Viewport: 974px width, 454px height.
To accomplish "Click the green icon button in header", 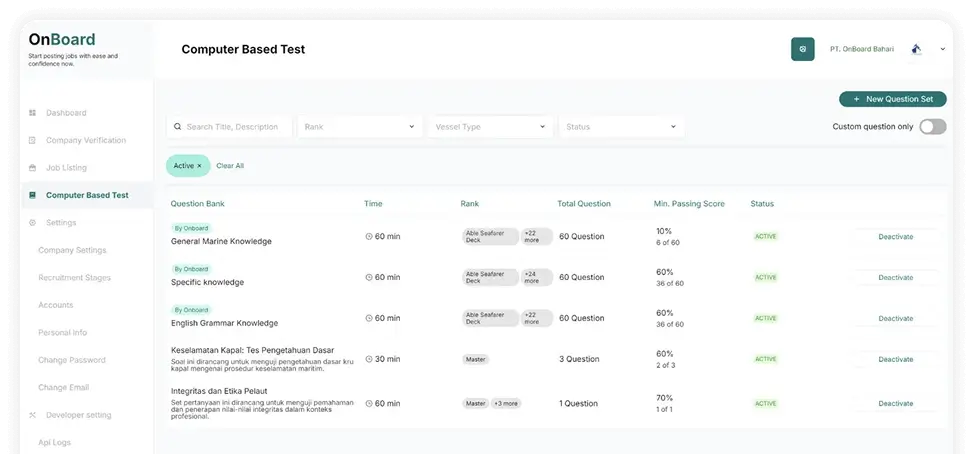I will [x=802, y=49].
